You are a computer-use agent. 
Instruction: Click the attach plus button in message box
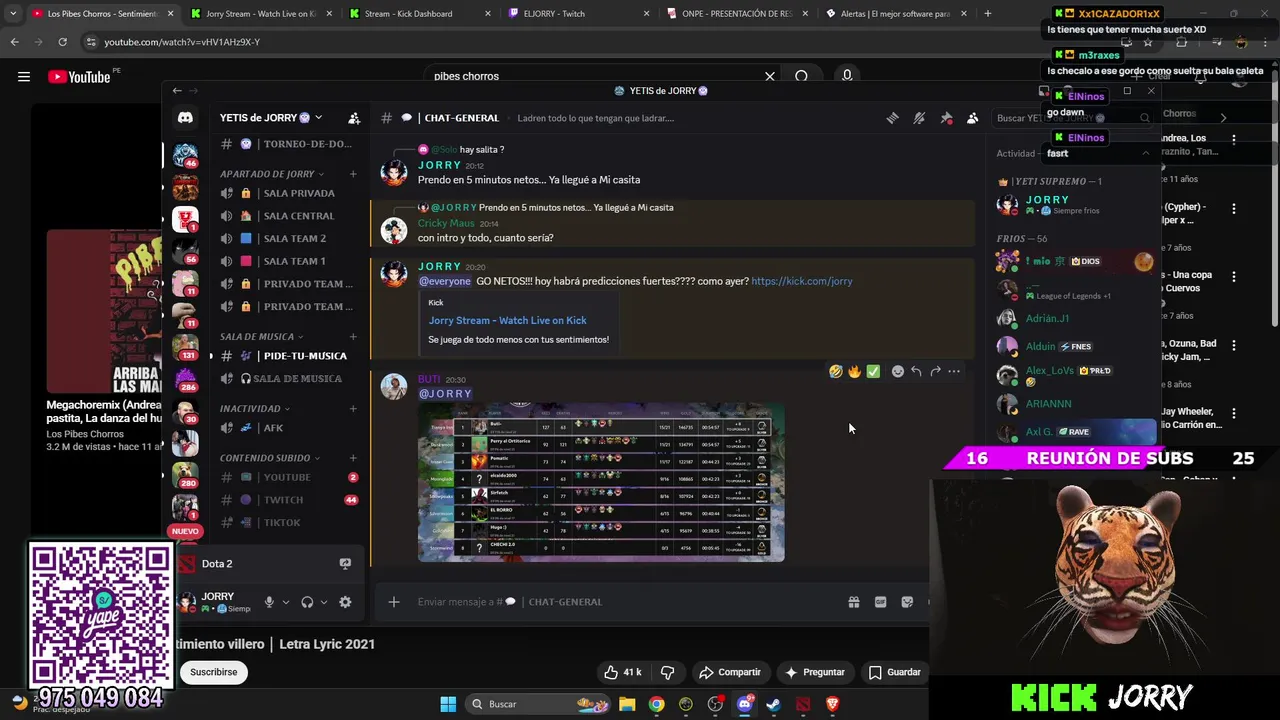point(394,602)
